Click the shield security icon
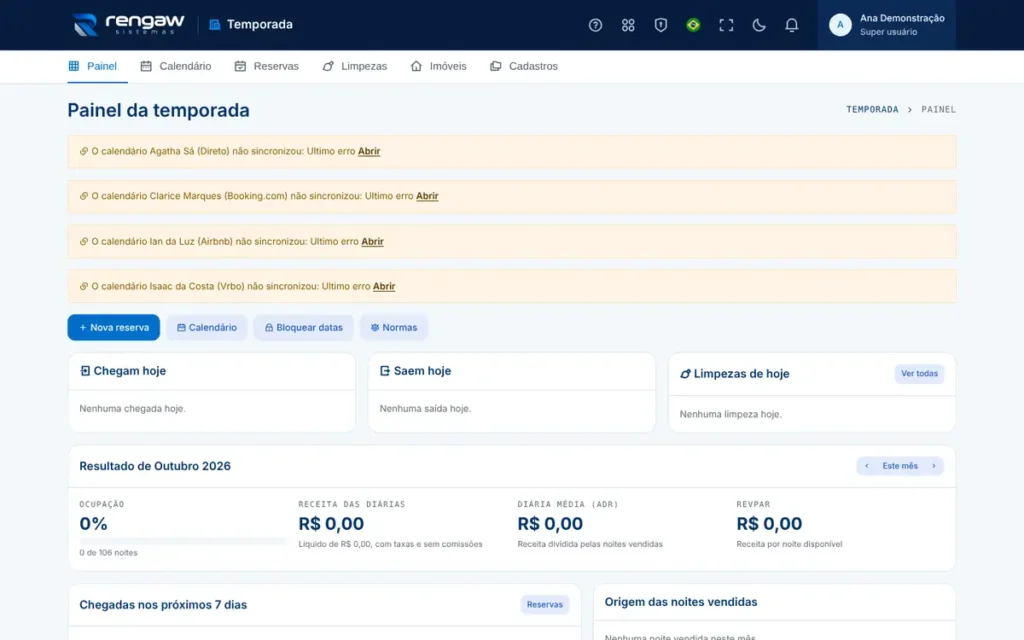Screen dimensions: 1024x640 tap(660, 25)
